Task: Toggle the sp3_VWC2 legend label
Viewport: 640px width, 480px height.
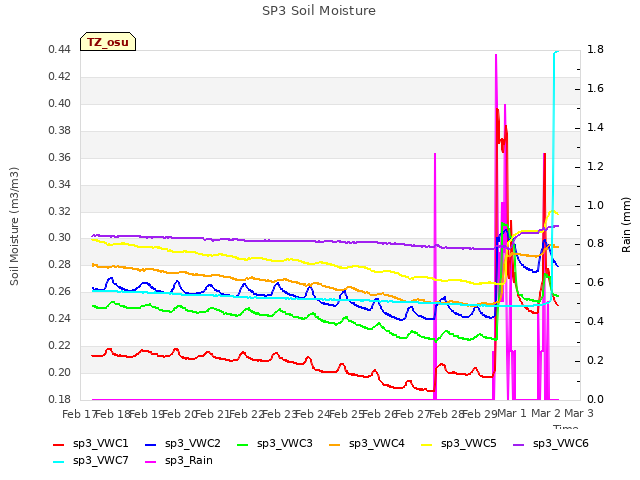Action: pos(193,444)
